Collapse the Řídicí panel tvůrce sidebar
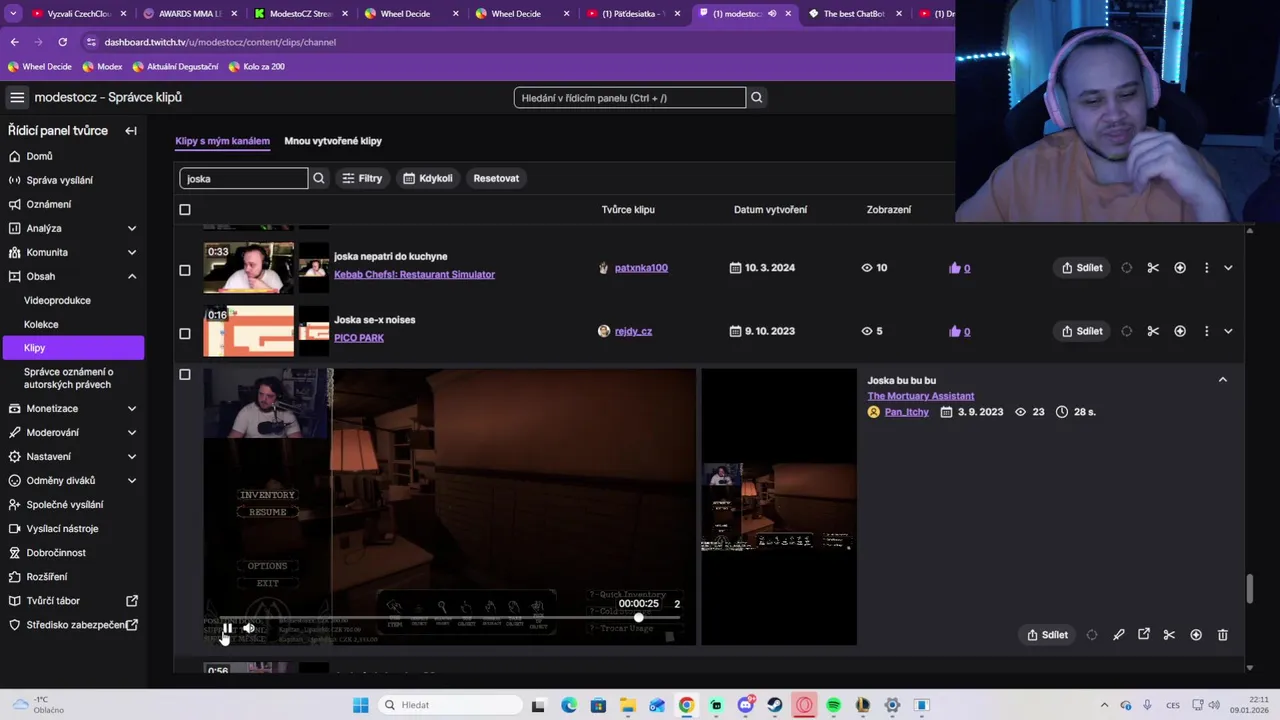The width and height of the screenshot is (1280, 720). 131,131
